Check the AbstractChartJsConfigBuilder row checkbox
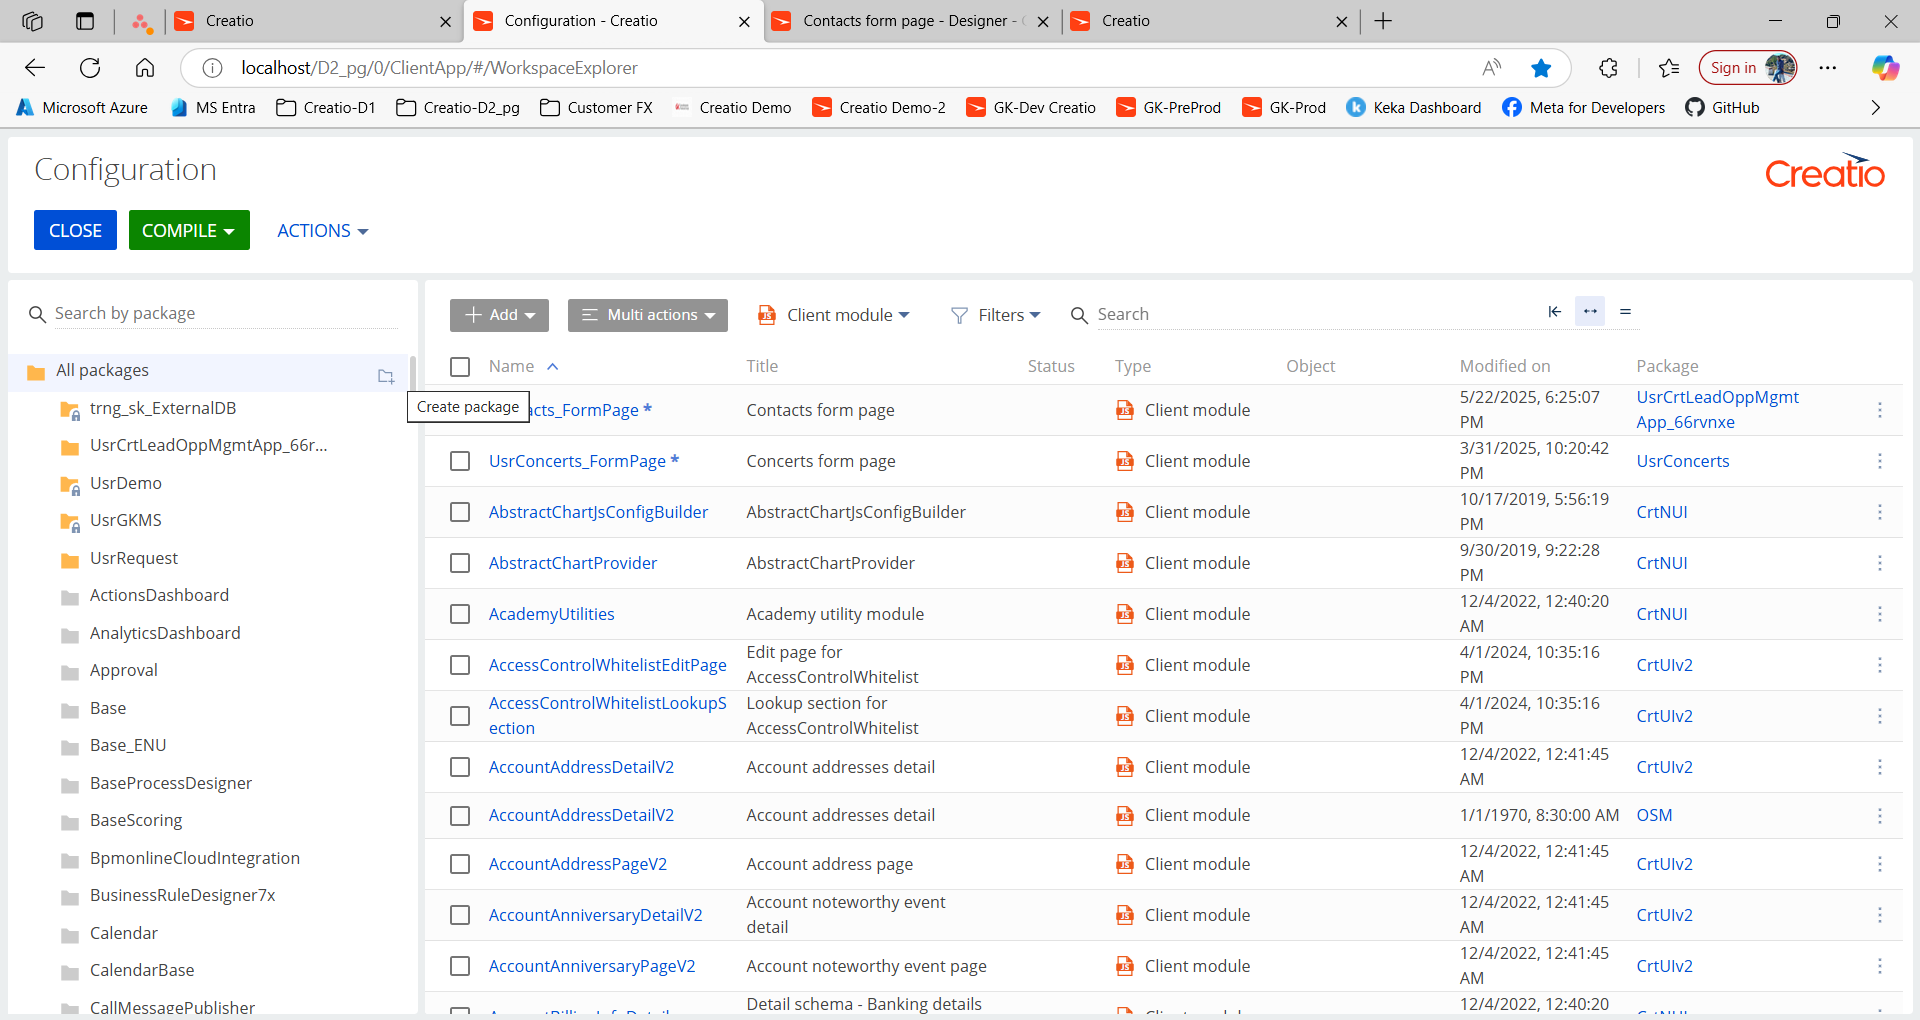Image resolution: width=1920 pixels, height=1020 pixels. [460, 512]
